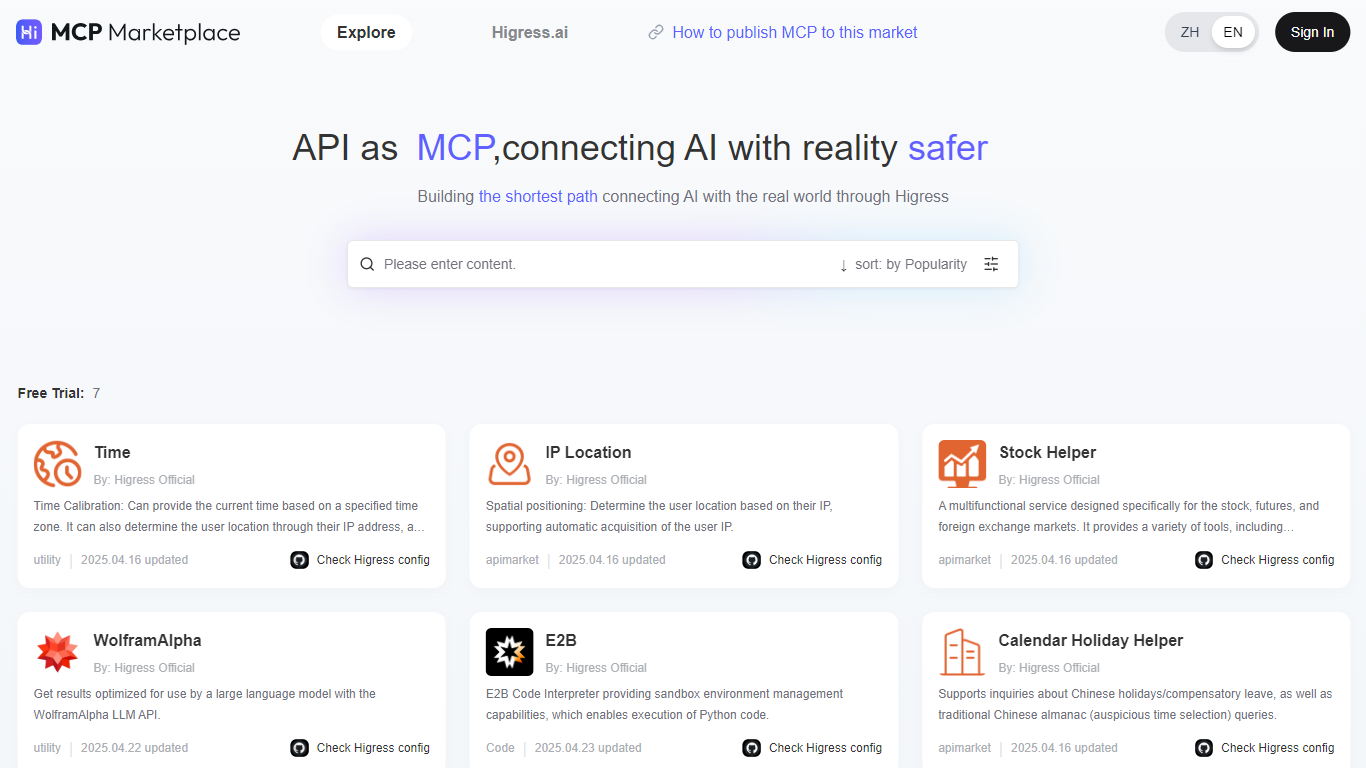Select the Explore tab
This screenshot has width=1366, height=768.
366,32
